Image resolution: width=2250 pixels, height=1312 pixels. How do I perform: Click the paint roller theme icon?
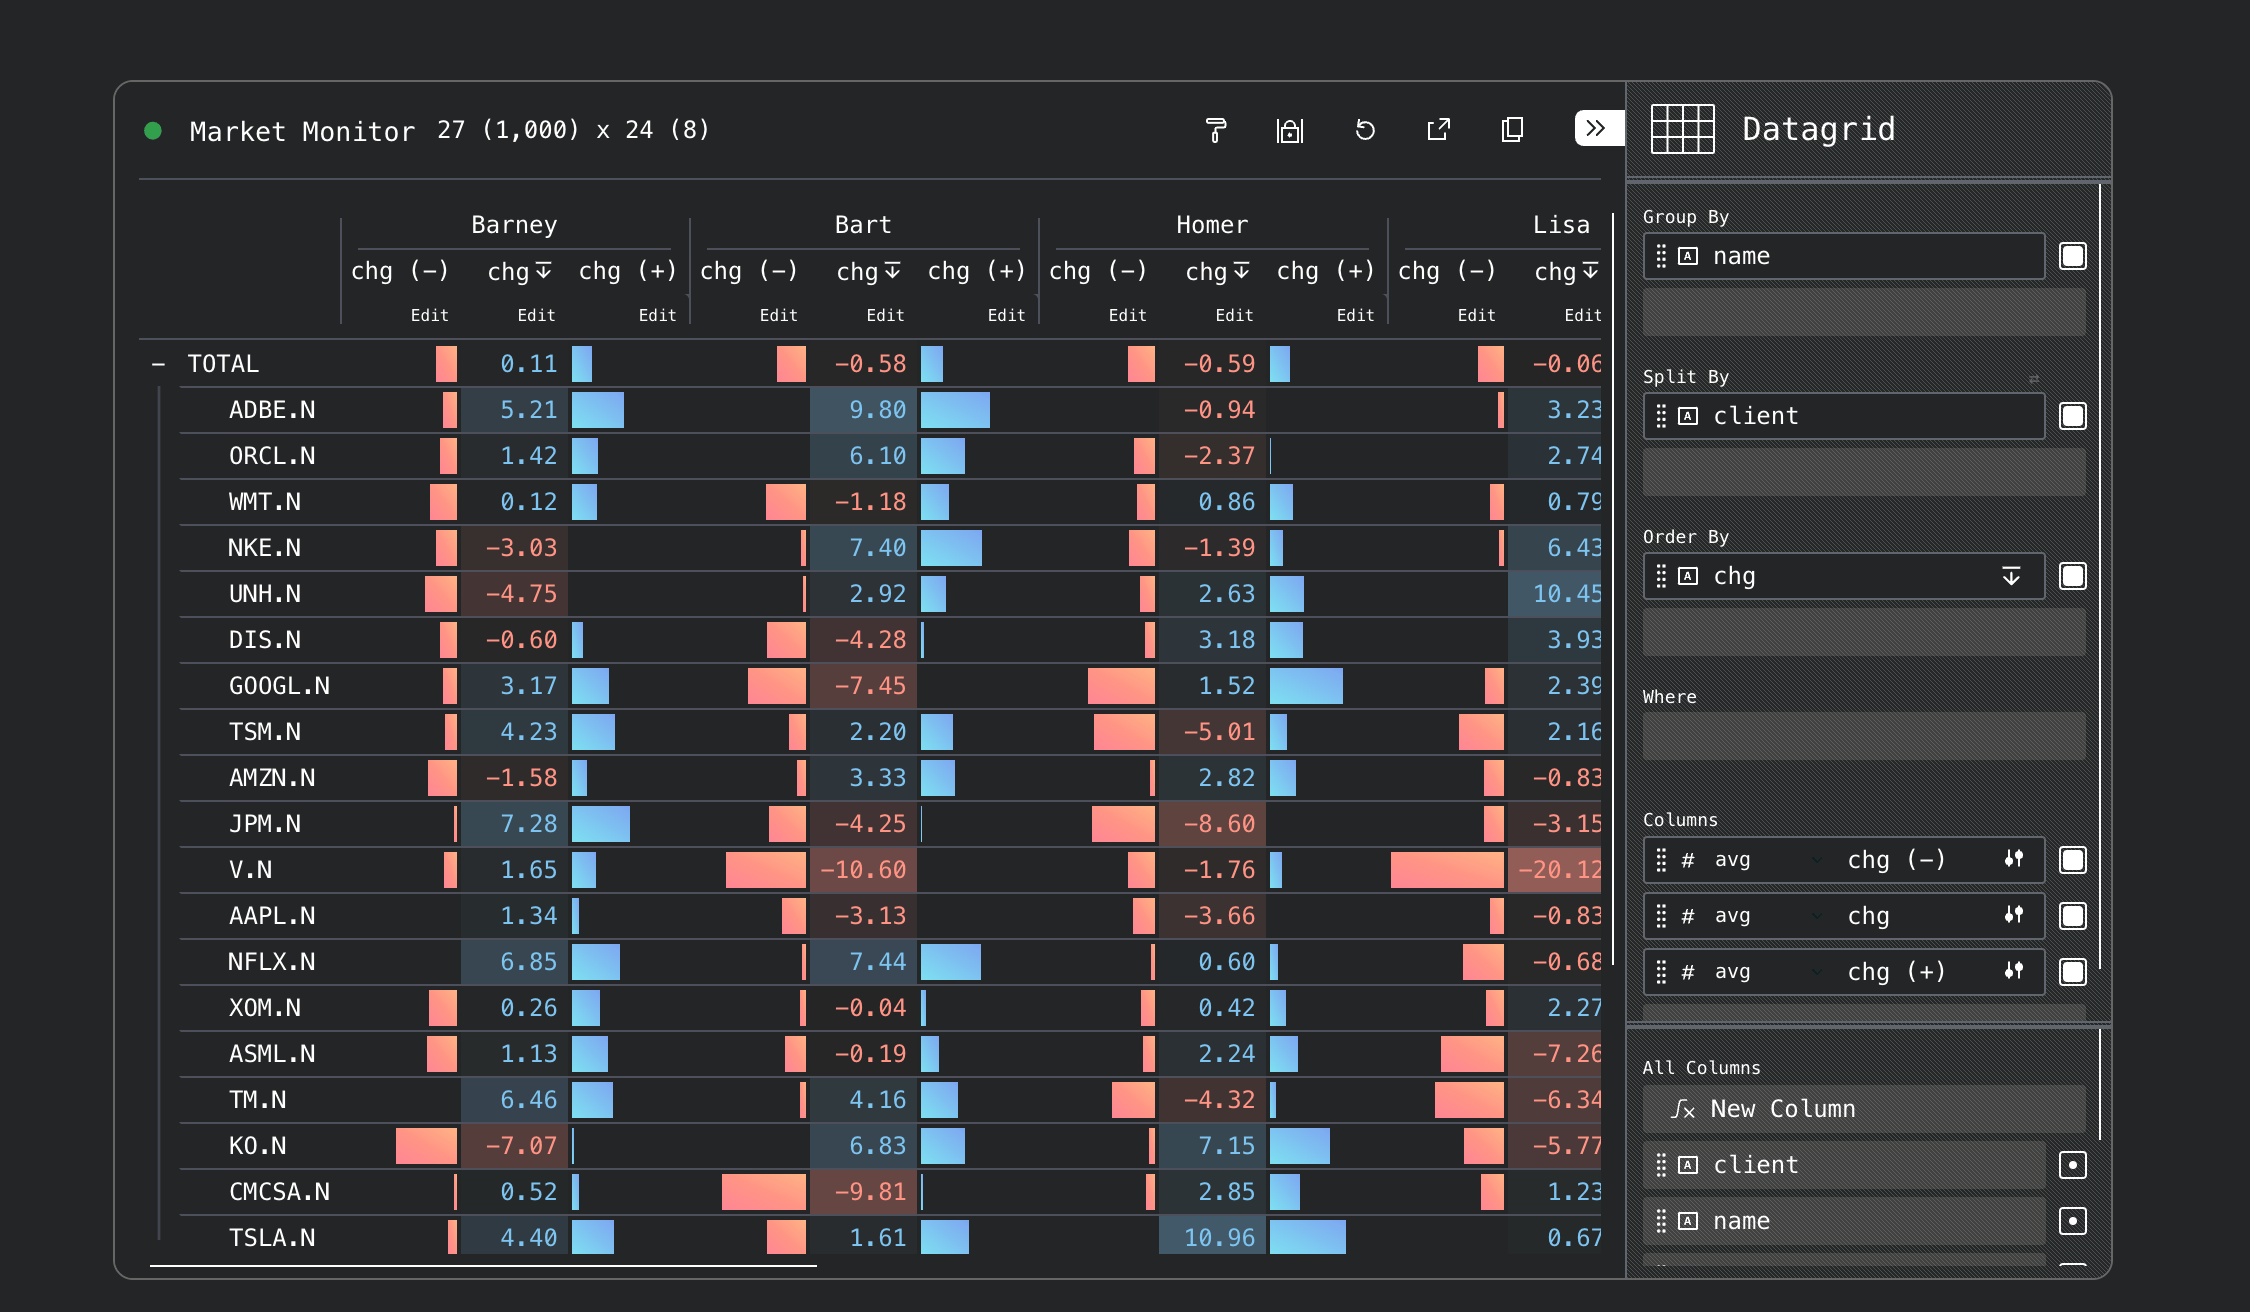point(1216,130)
